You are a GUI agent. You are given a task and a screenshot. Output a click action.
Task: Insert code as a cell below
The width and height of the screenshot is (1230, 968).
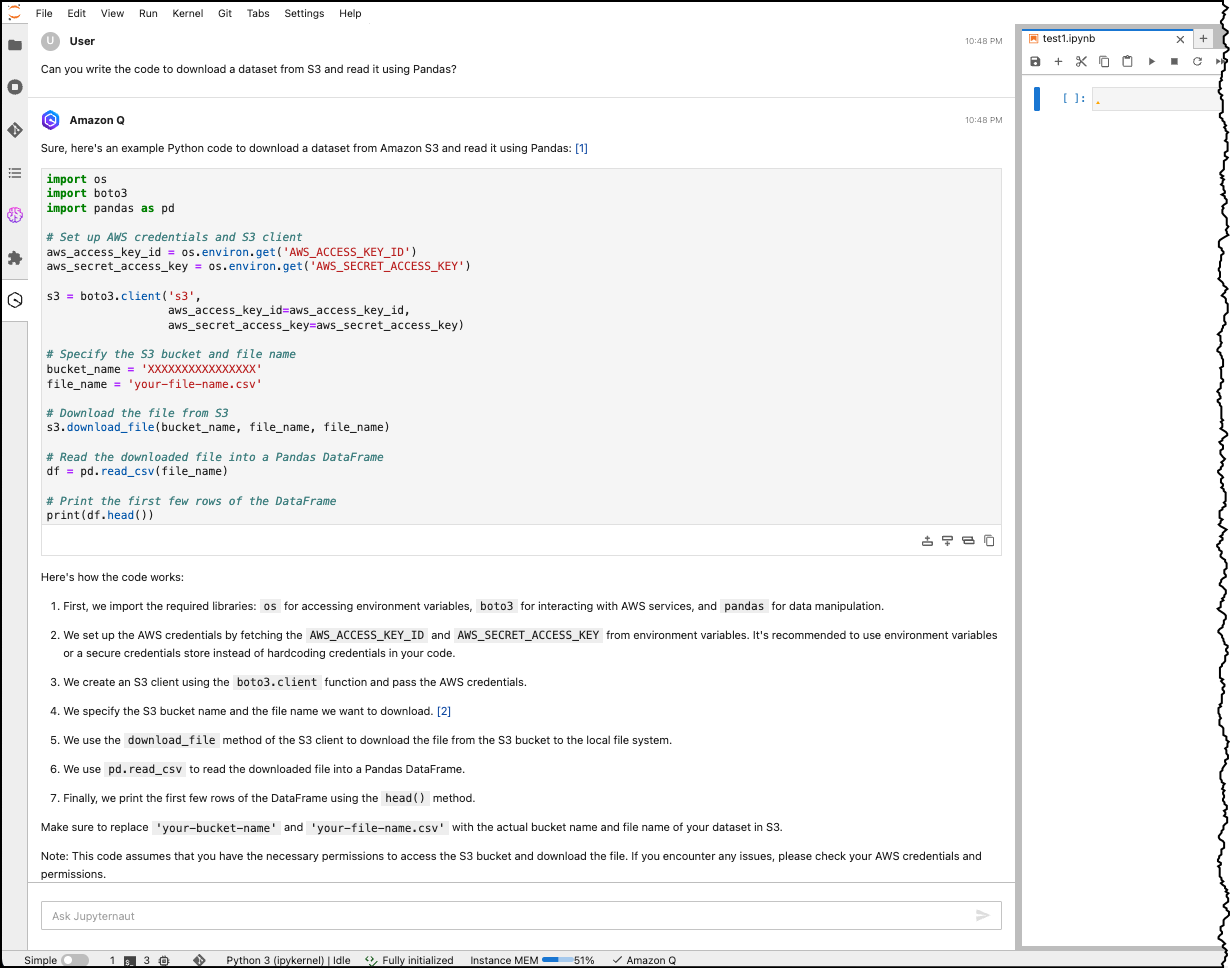(947, 541)
